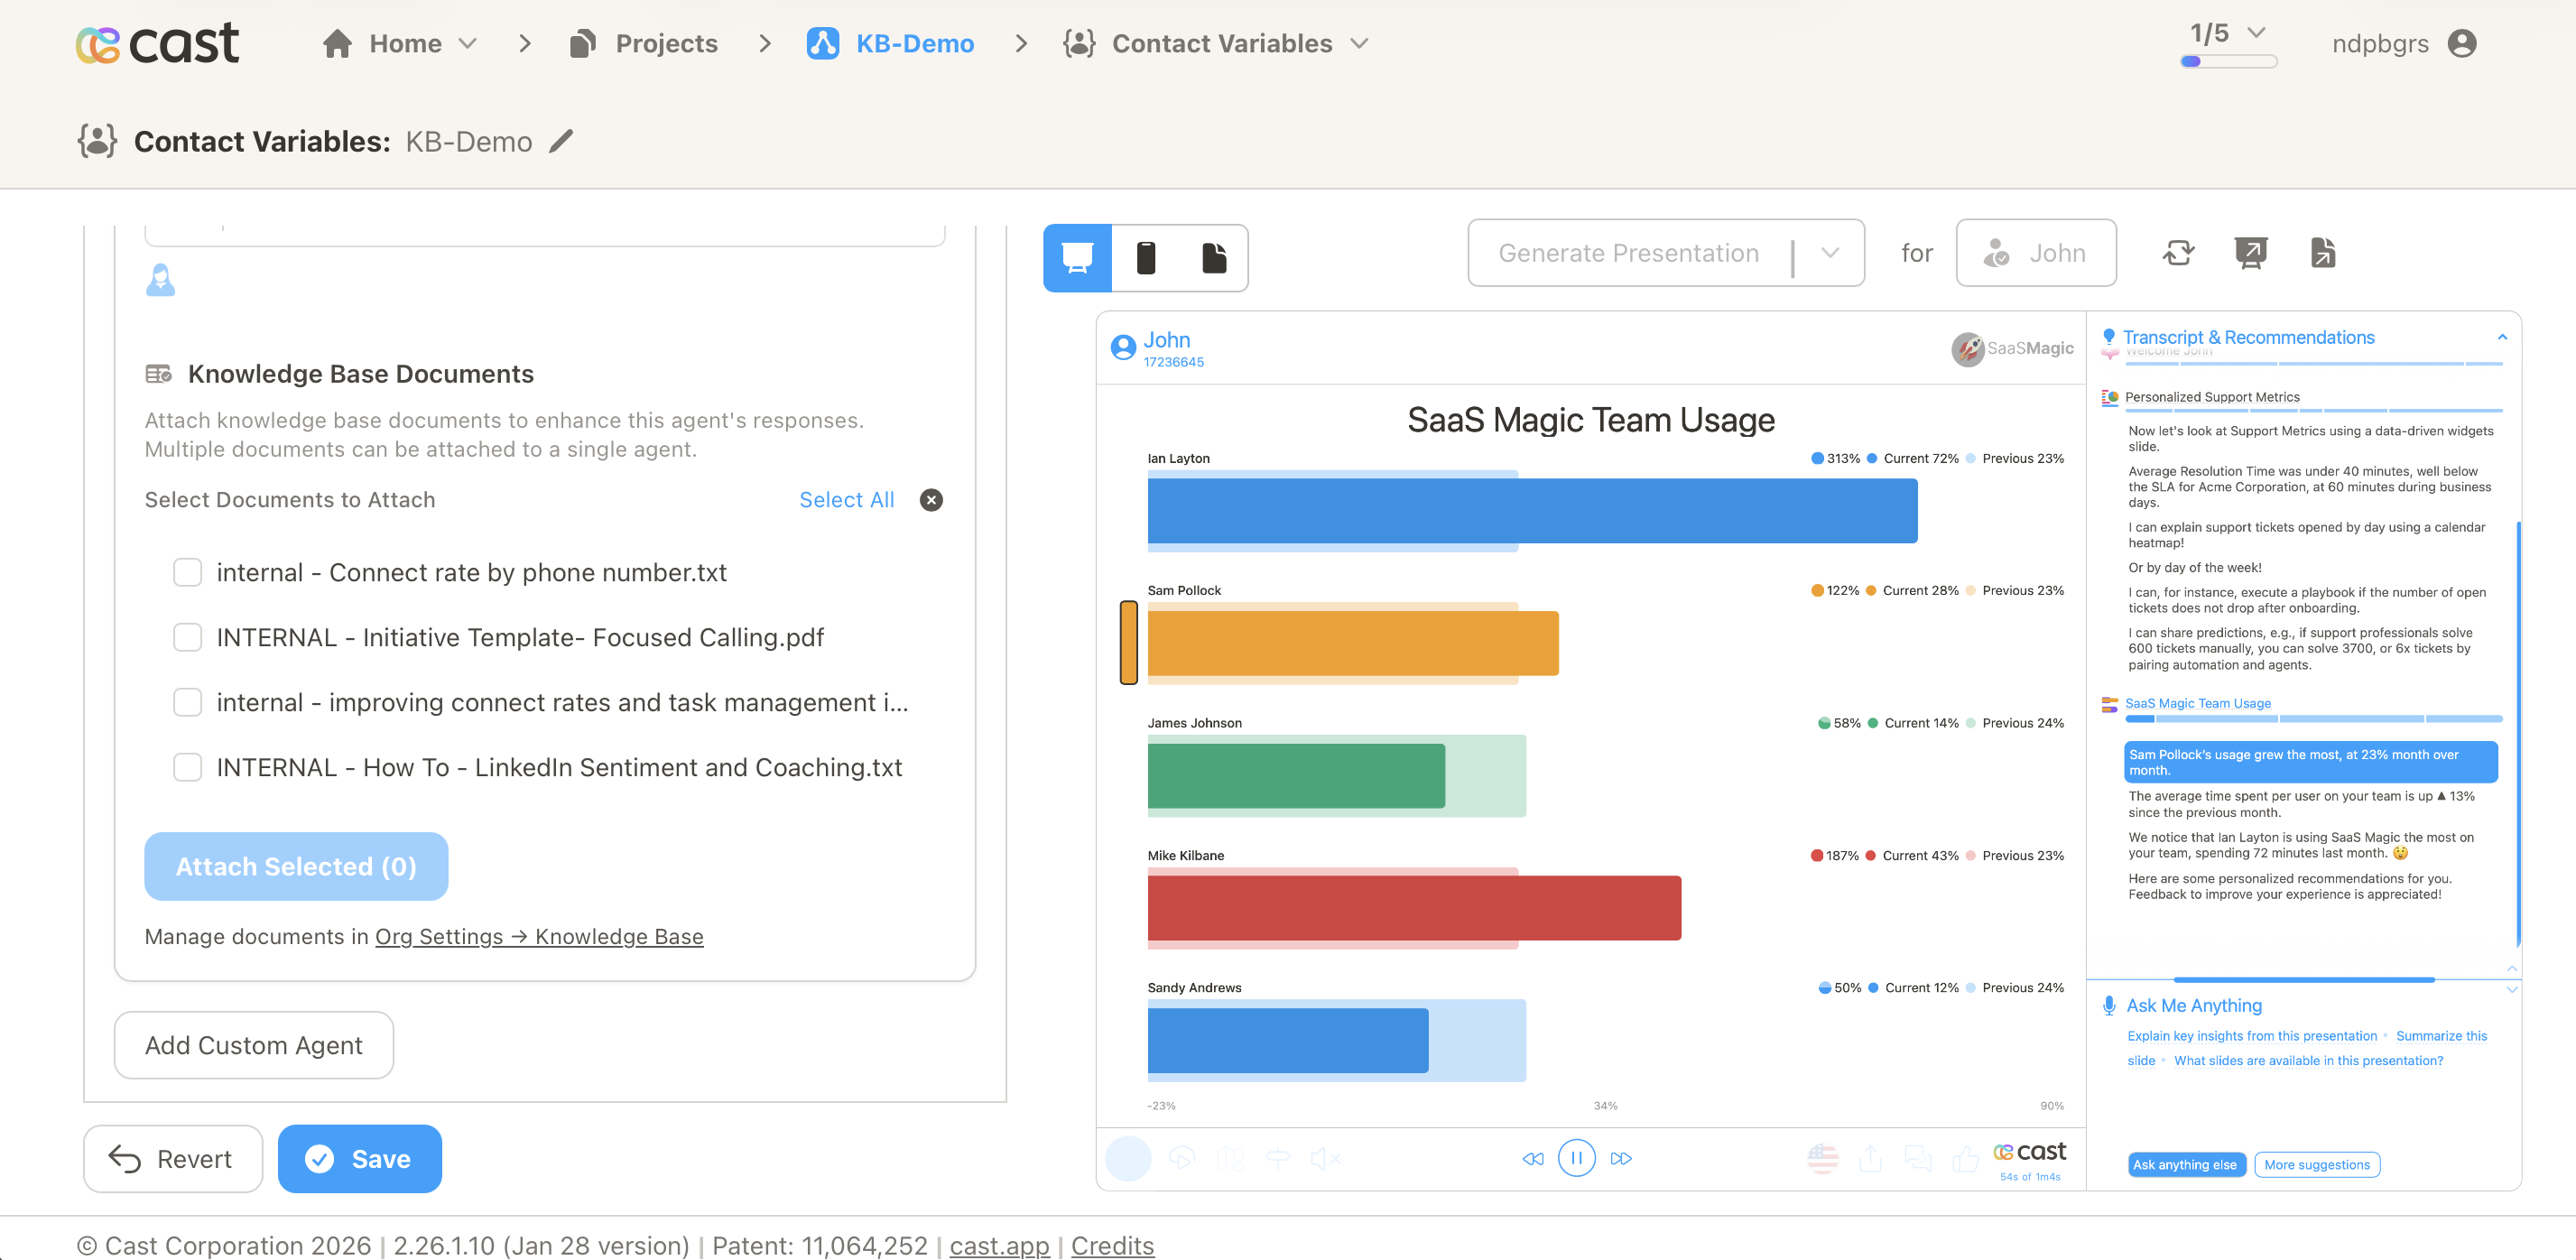The image size is (2576, 1260).
Task: Pause the presentation playback
Action: pyautogui.click(x=1576, y=1158)
